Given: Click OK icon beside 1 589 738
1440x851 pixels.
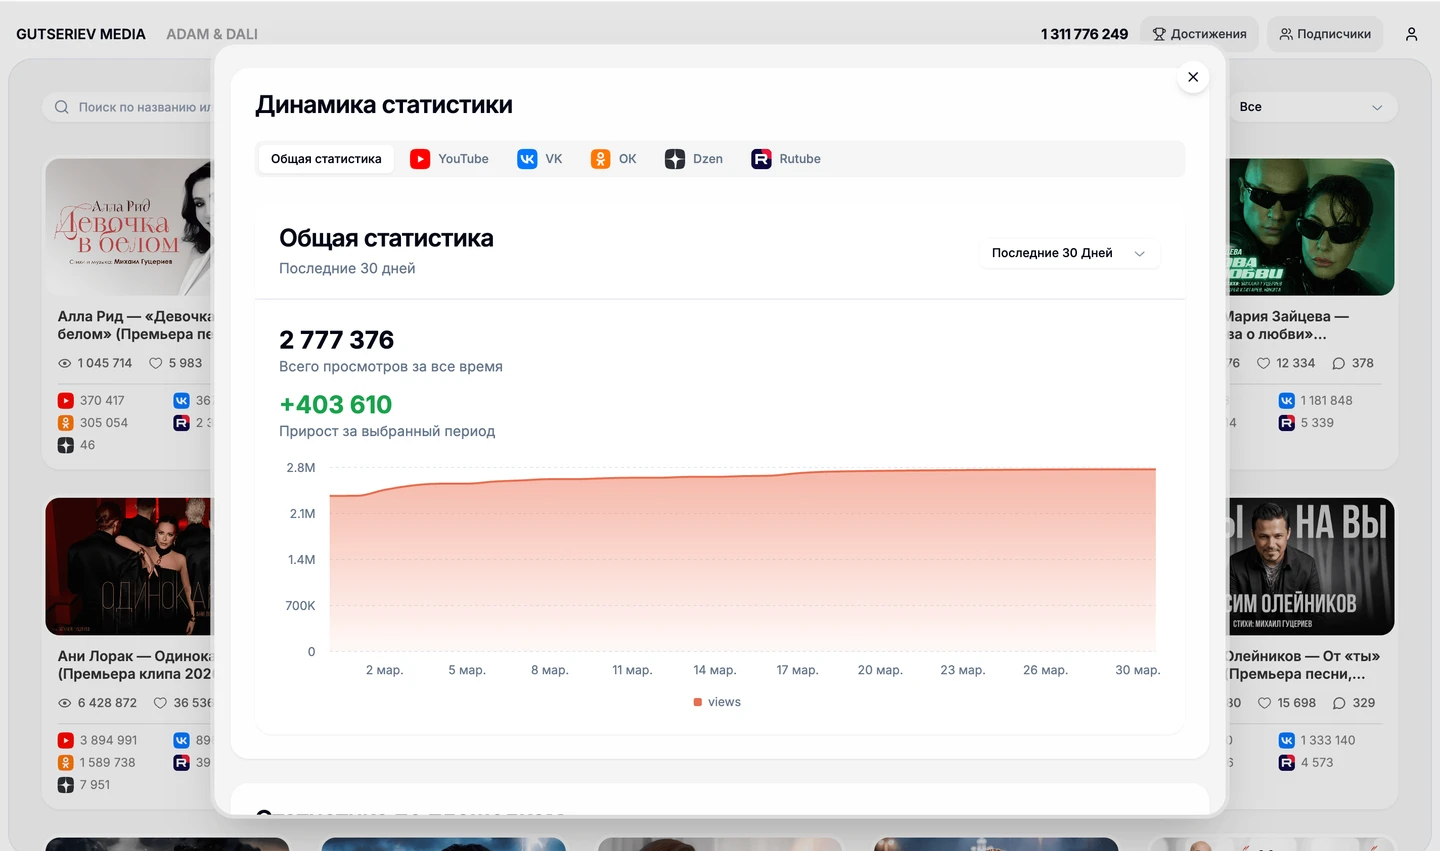Looking at the screenshot, I should [66, 763].
